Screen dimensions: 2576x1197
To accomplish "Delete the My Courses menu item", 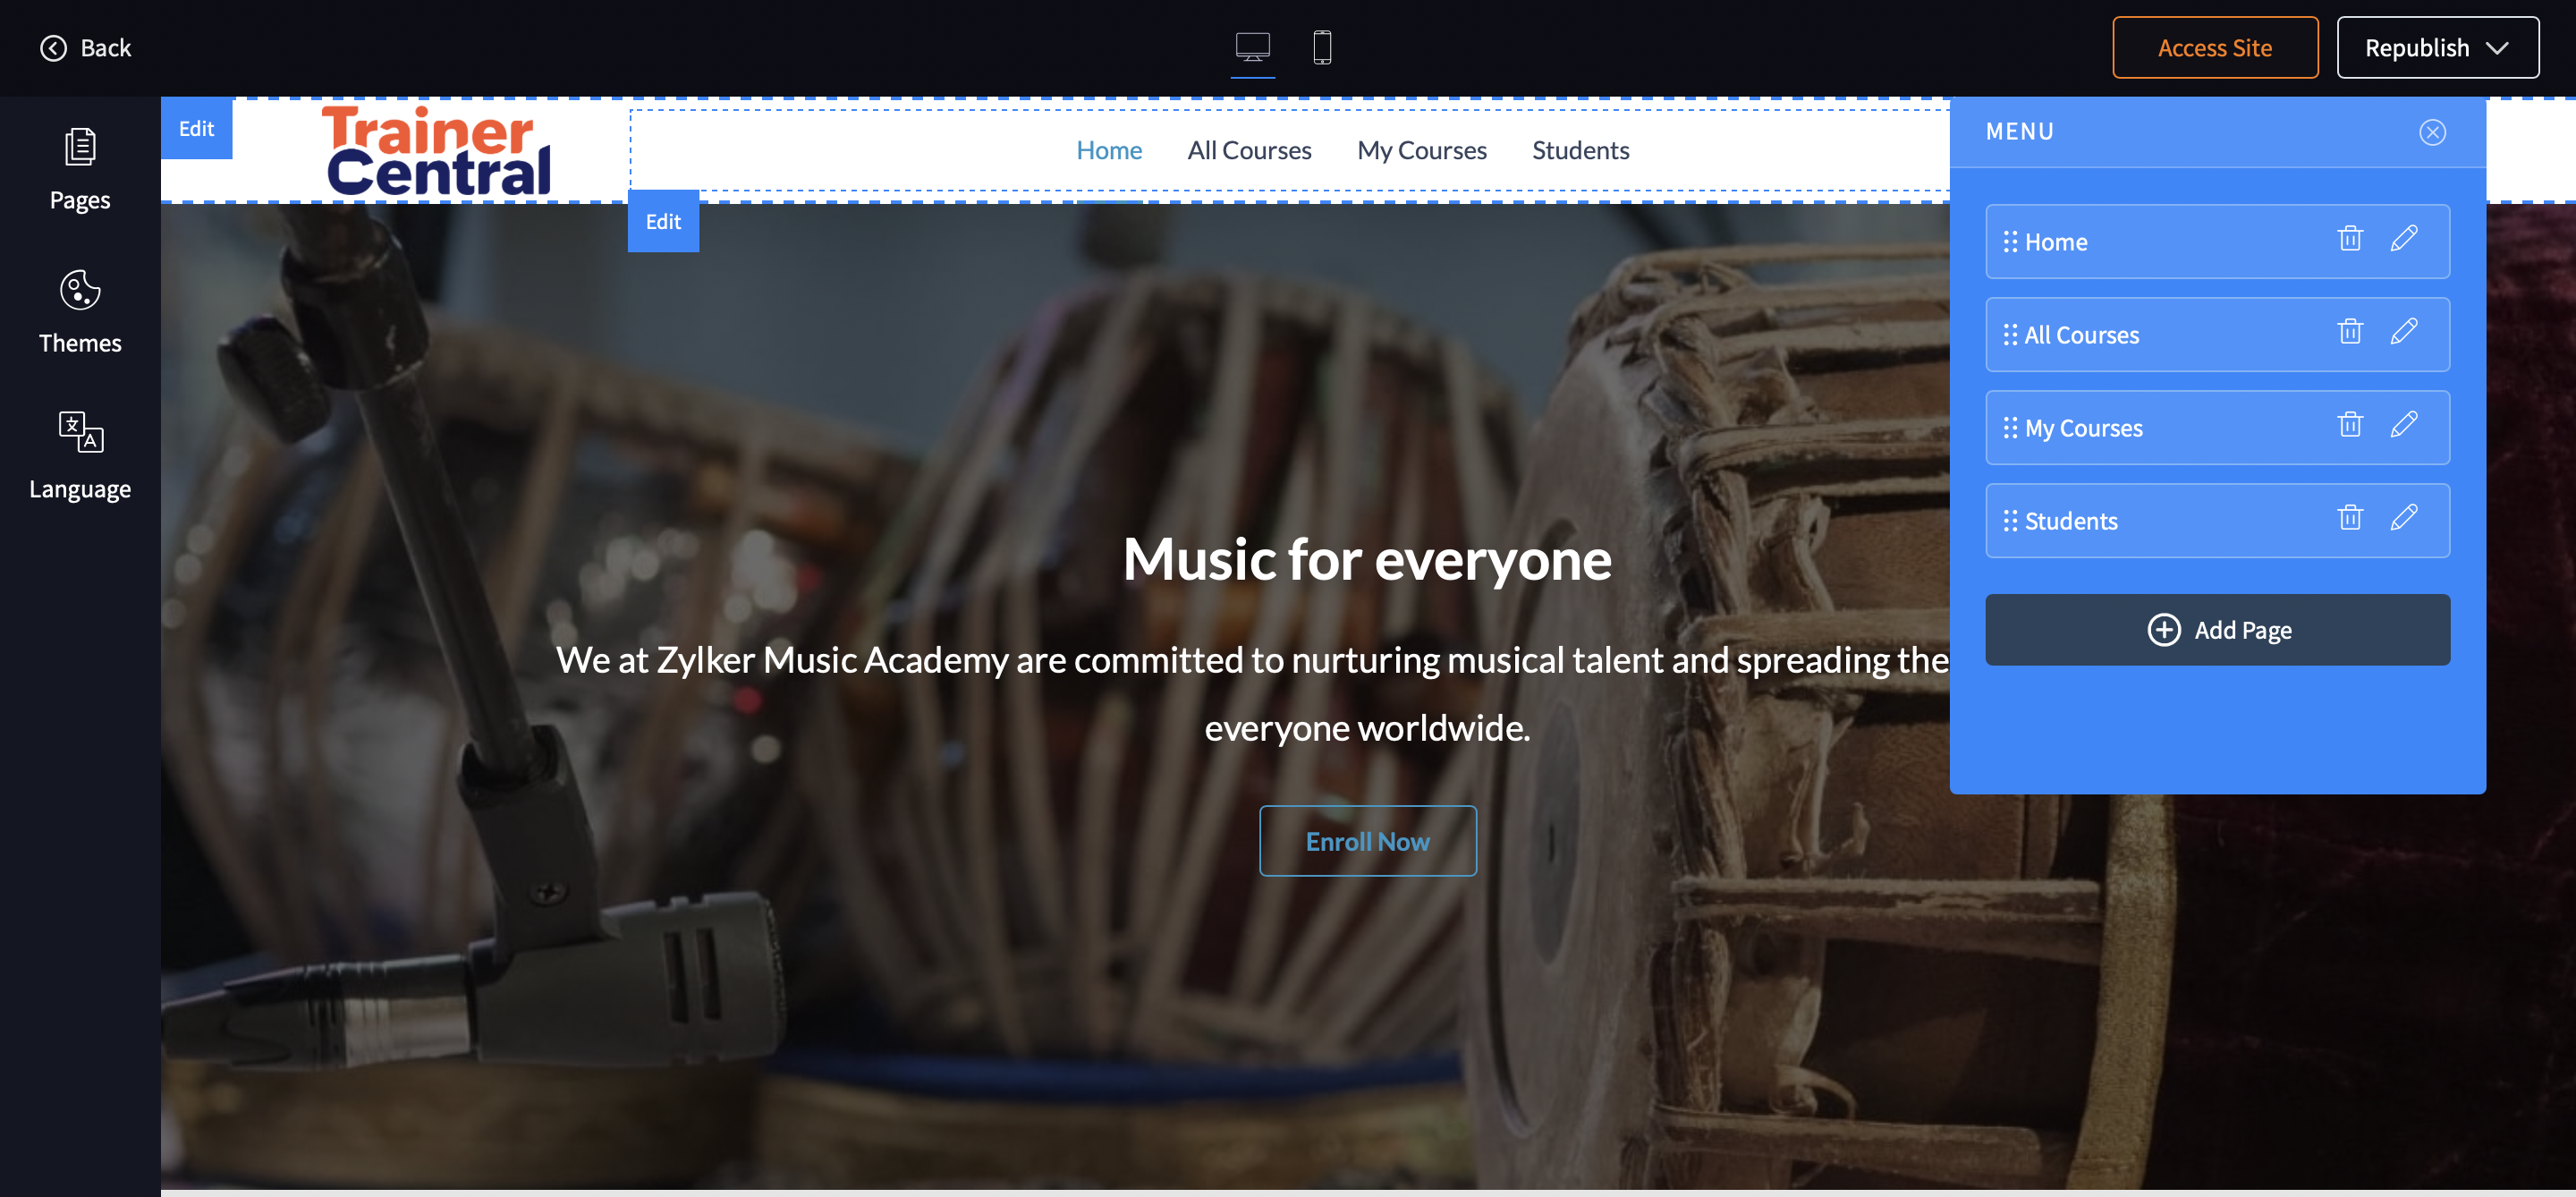I will [2349, 425].
